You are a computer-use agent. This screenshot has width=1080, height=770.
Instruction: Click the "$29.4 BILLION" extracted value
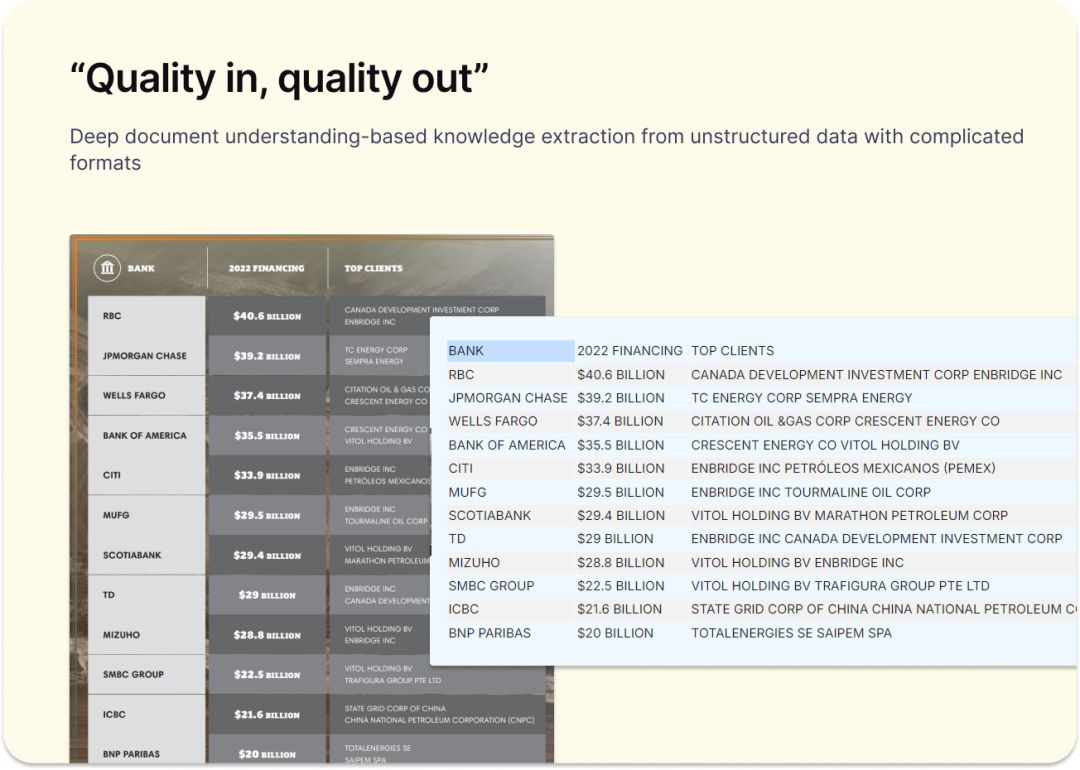tap(621, 516)
